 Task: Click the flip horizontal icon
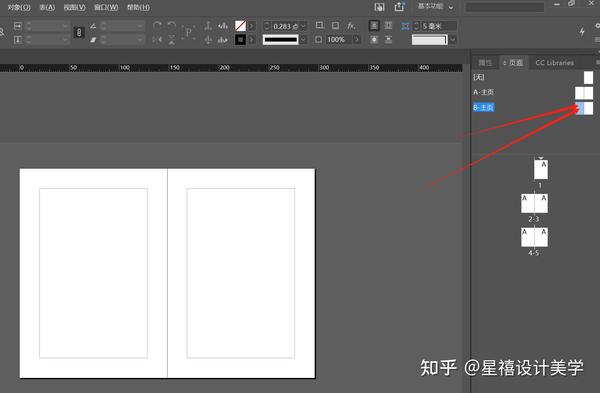[x=157, y=39]
